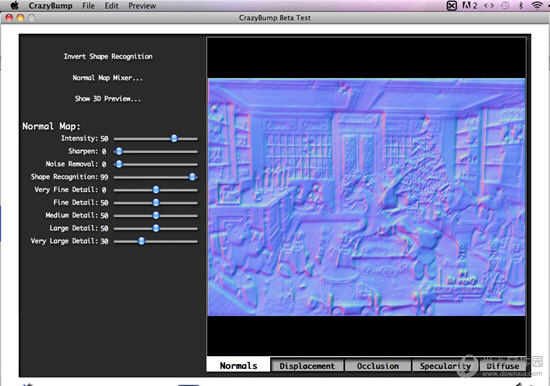Click the Noise Removal: 0 label
550x386 pixels.
[x=76, y=164]
